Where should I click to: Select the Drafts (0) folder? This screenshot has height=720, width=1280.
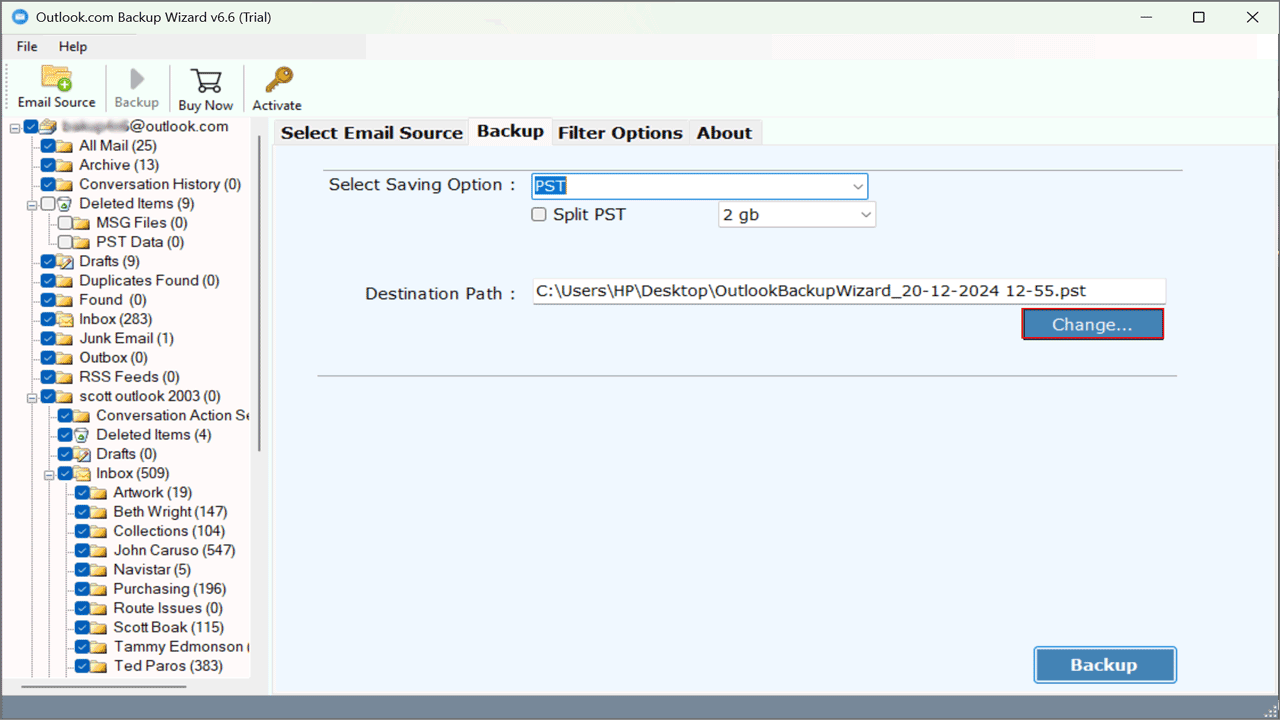[x=126, y=454]
